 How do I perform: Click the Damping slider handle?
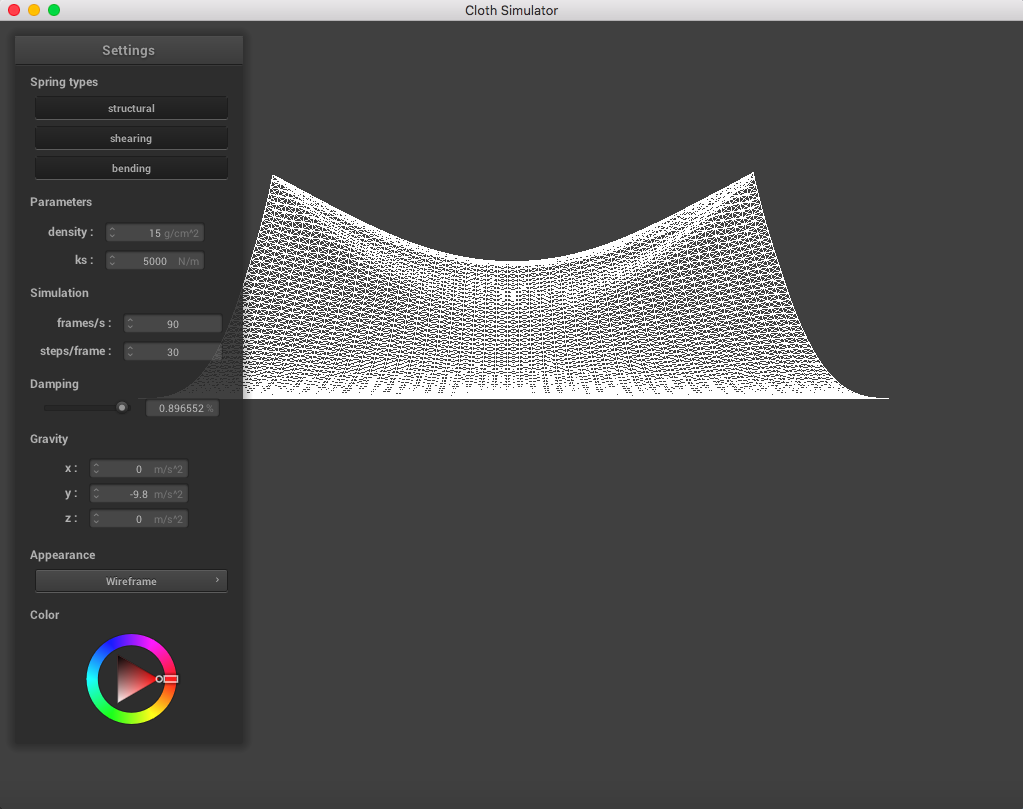pos(122,408)
